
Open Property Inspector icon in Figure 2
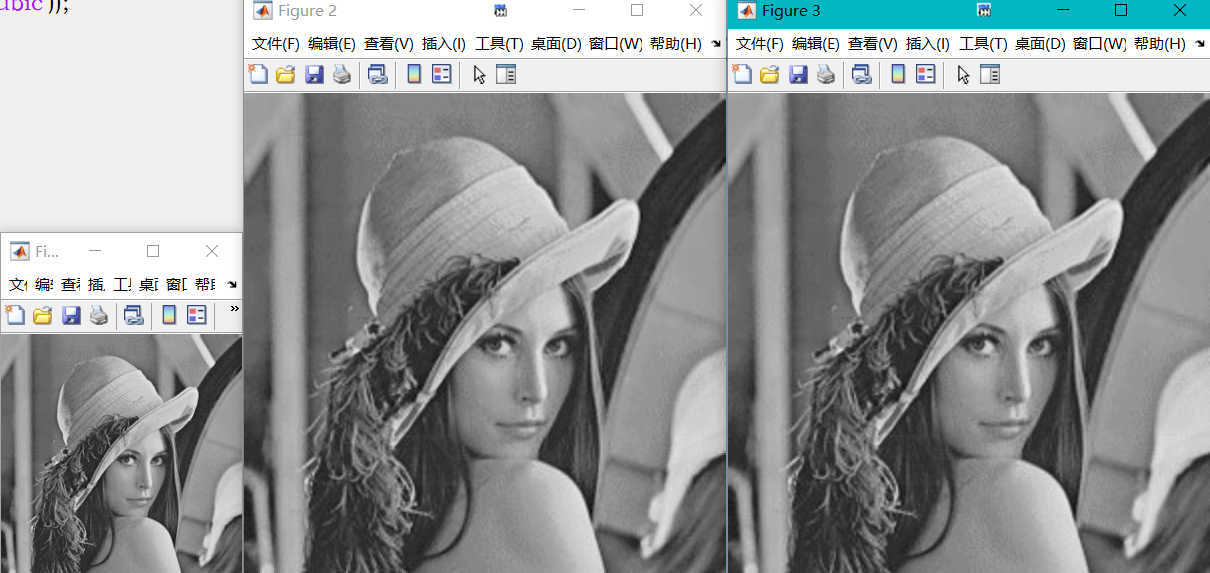tap(506, 74)
